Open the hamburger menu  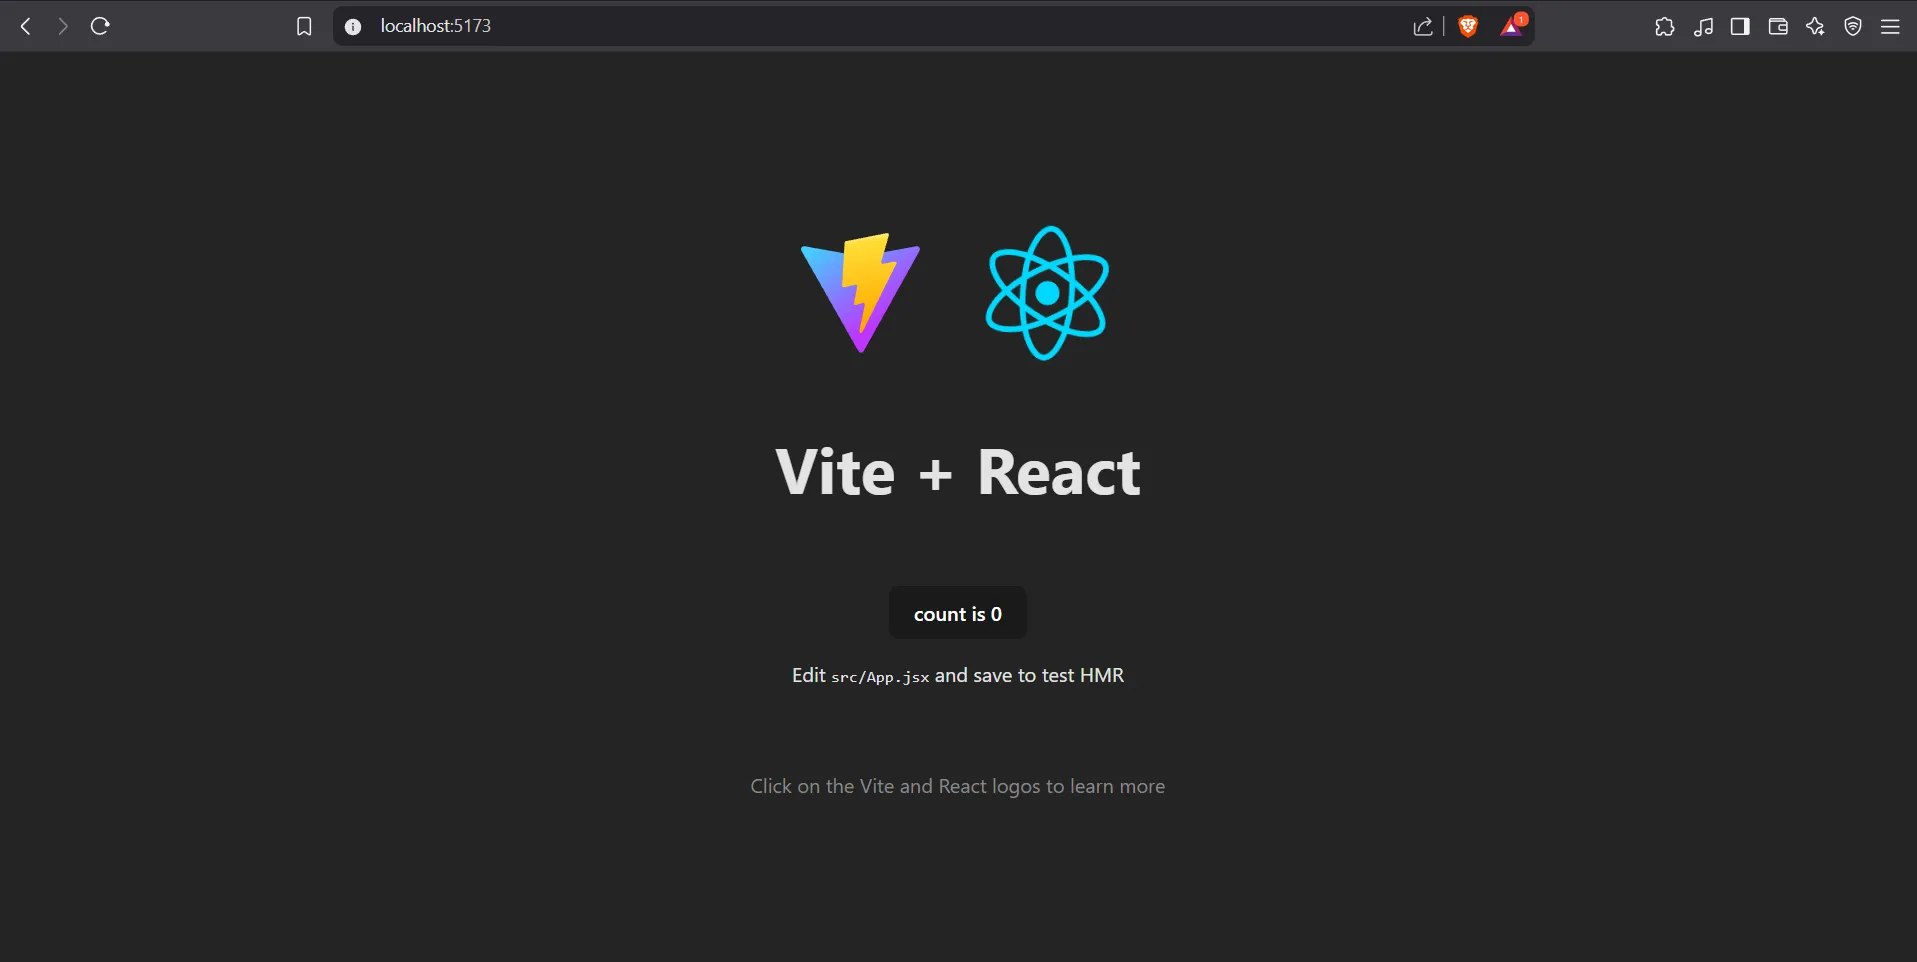pos(1891,26)
